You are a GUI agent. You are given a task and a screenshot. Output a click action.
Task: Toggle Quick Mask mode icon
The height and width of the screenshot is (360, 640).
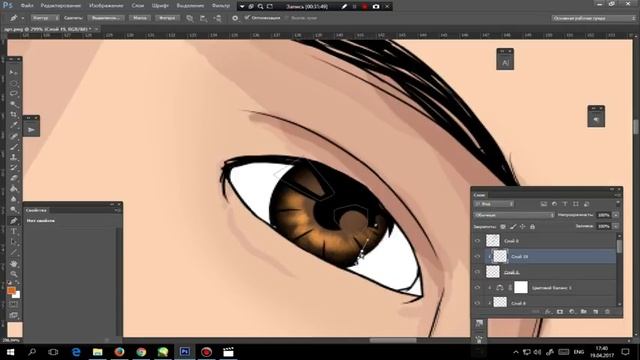13,304
